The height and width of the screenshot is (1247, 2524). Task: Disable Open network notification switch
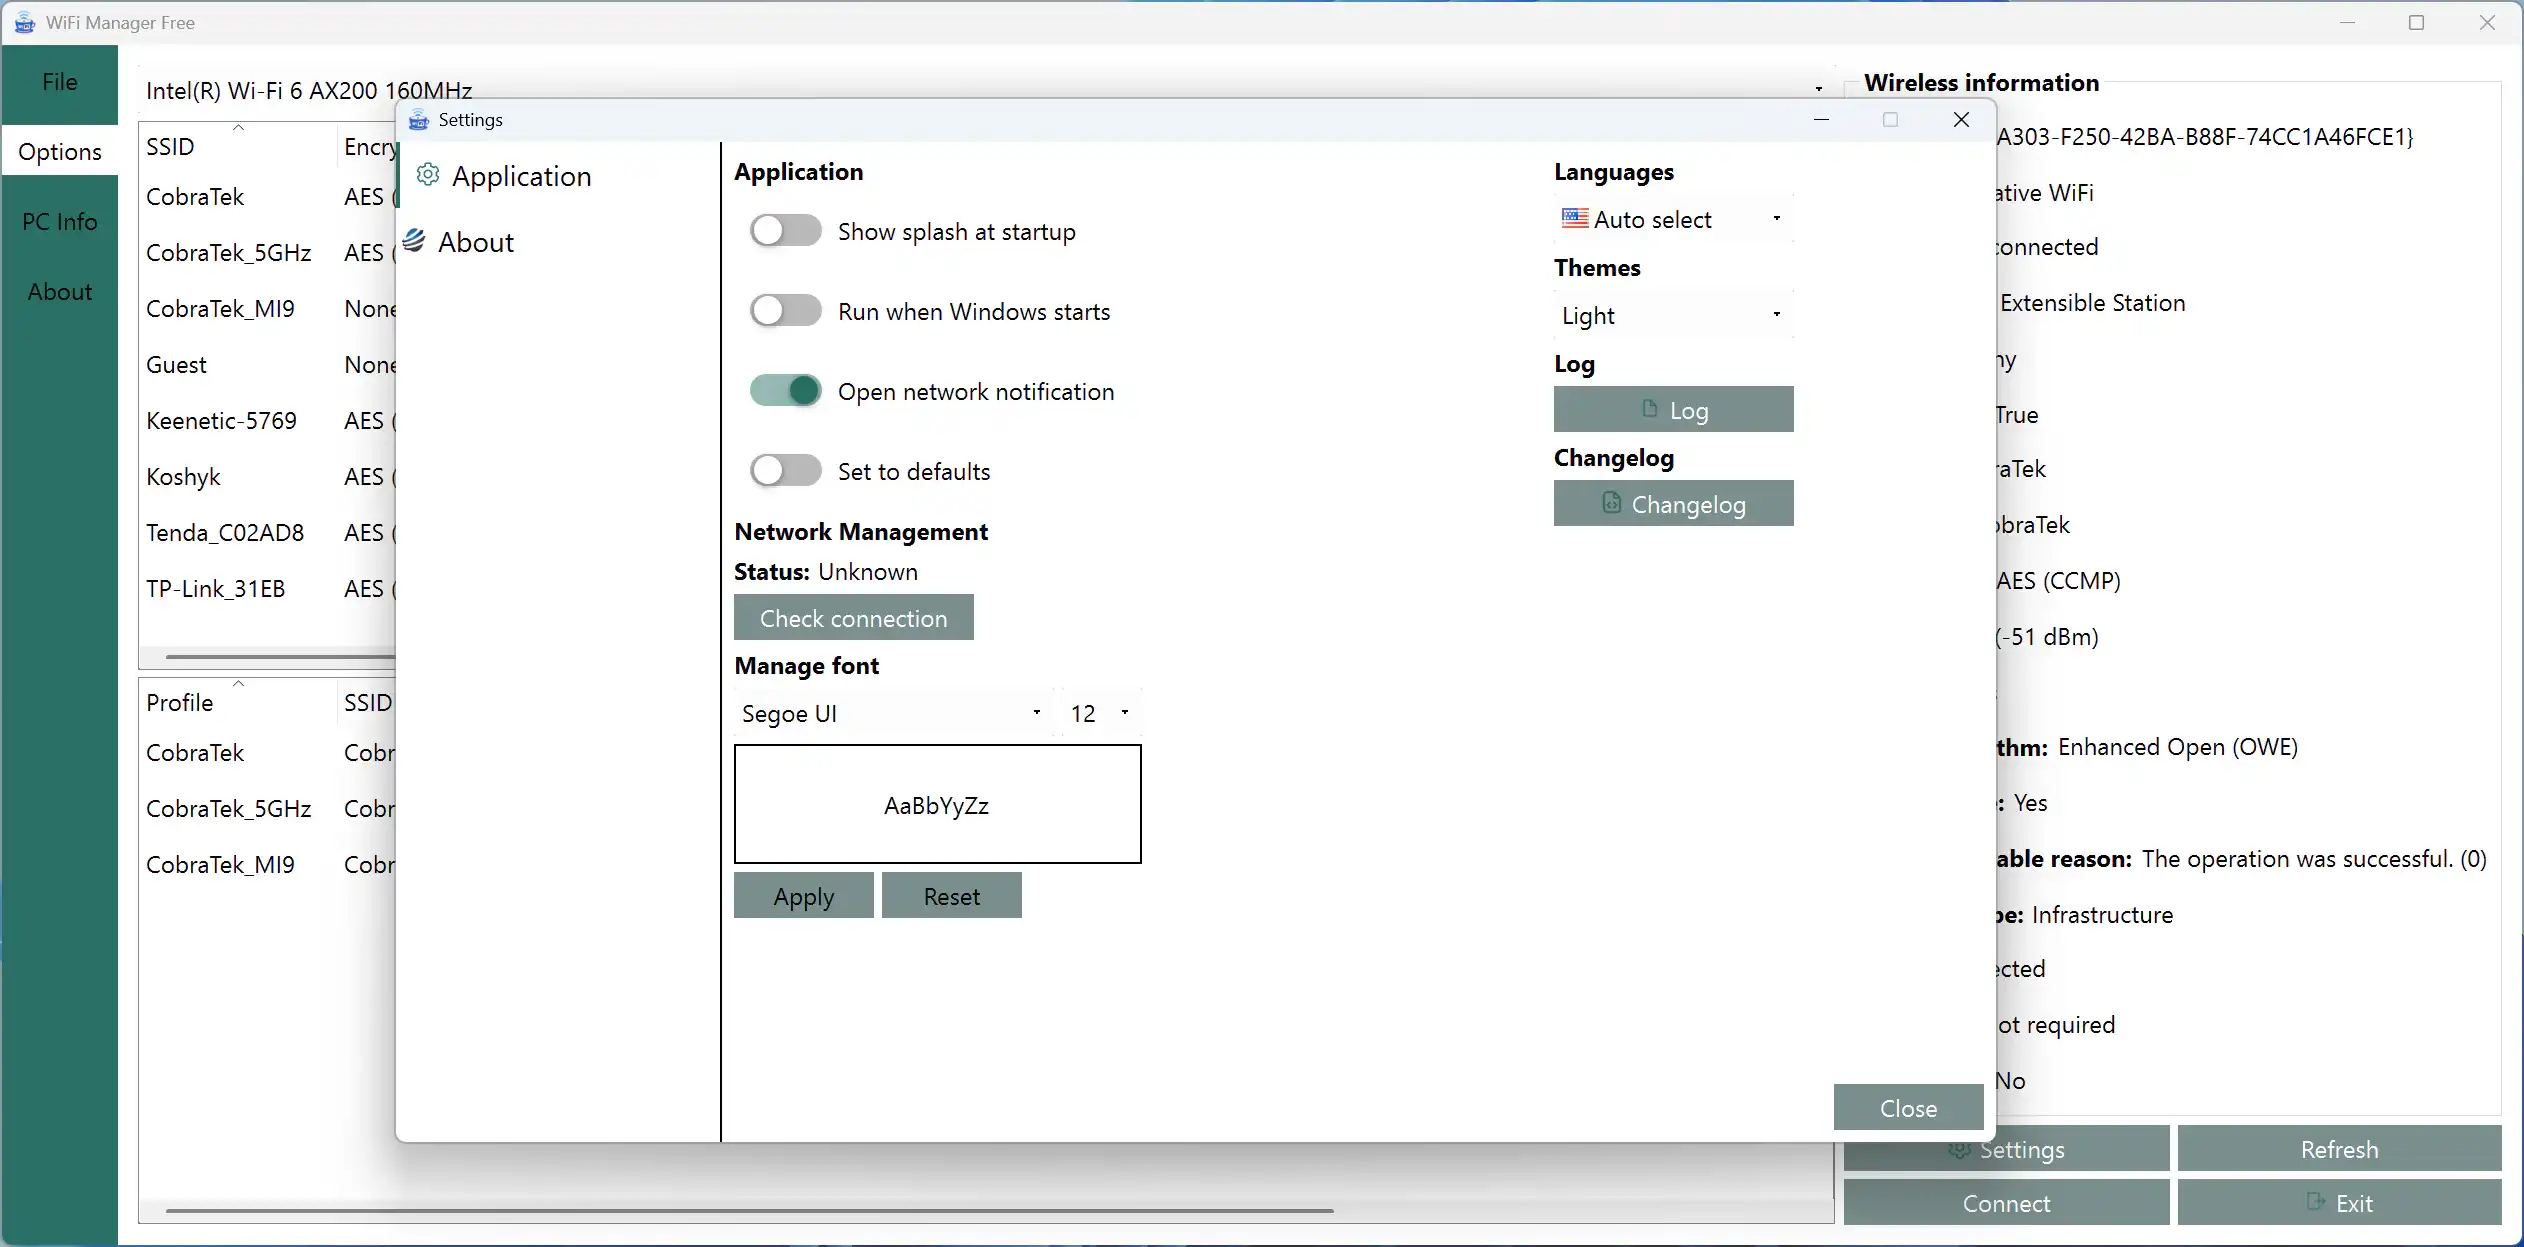(x=786, y=391)
